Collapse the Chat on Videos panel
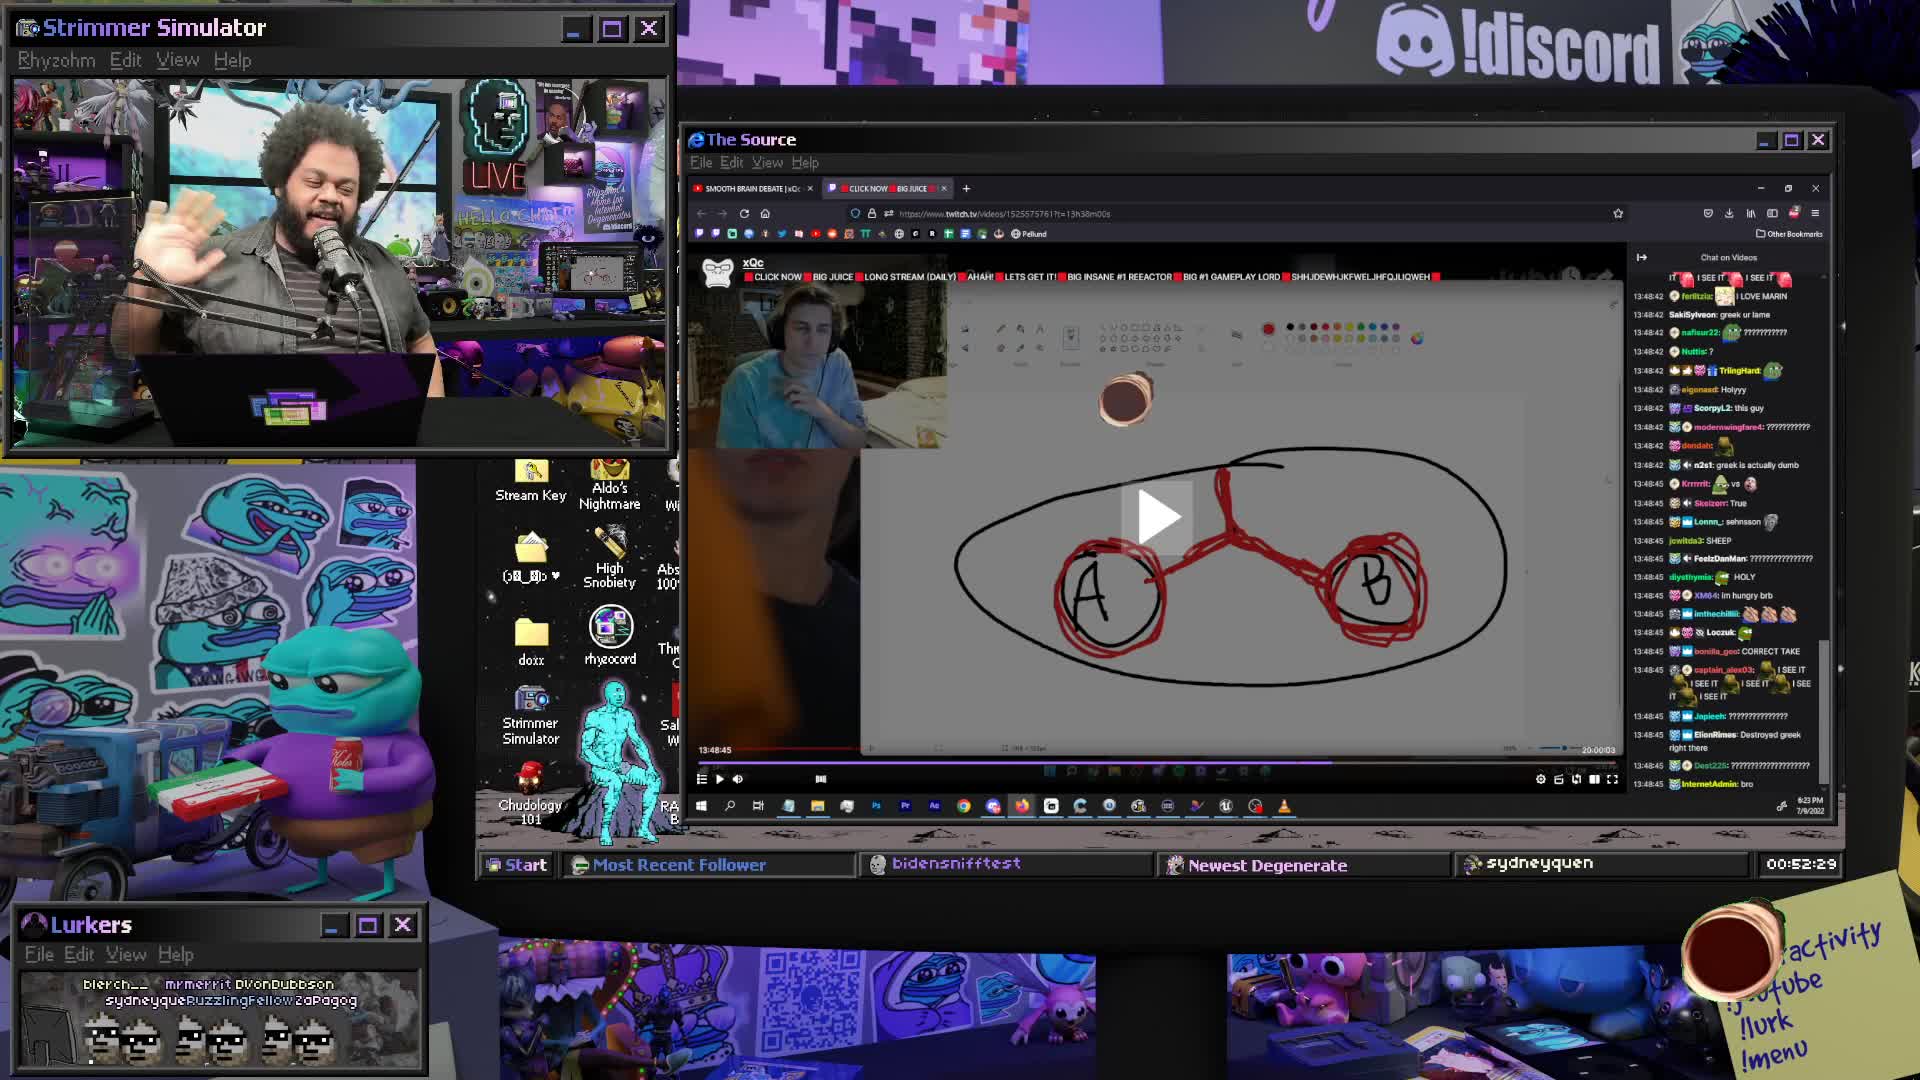Screen dimensions: 1920x1080 click(x=1641, y=257)
